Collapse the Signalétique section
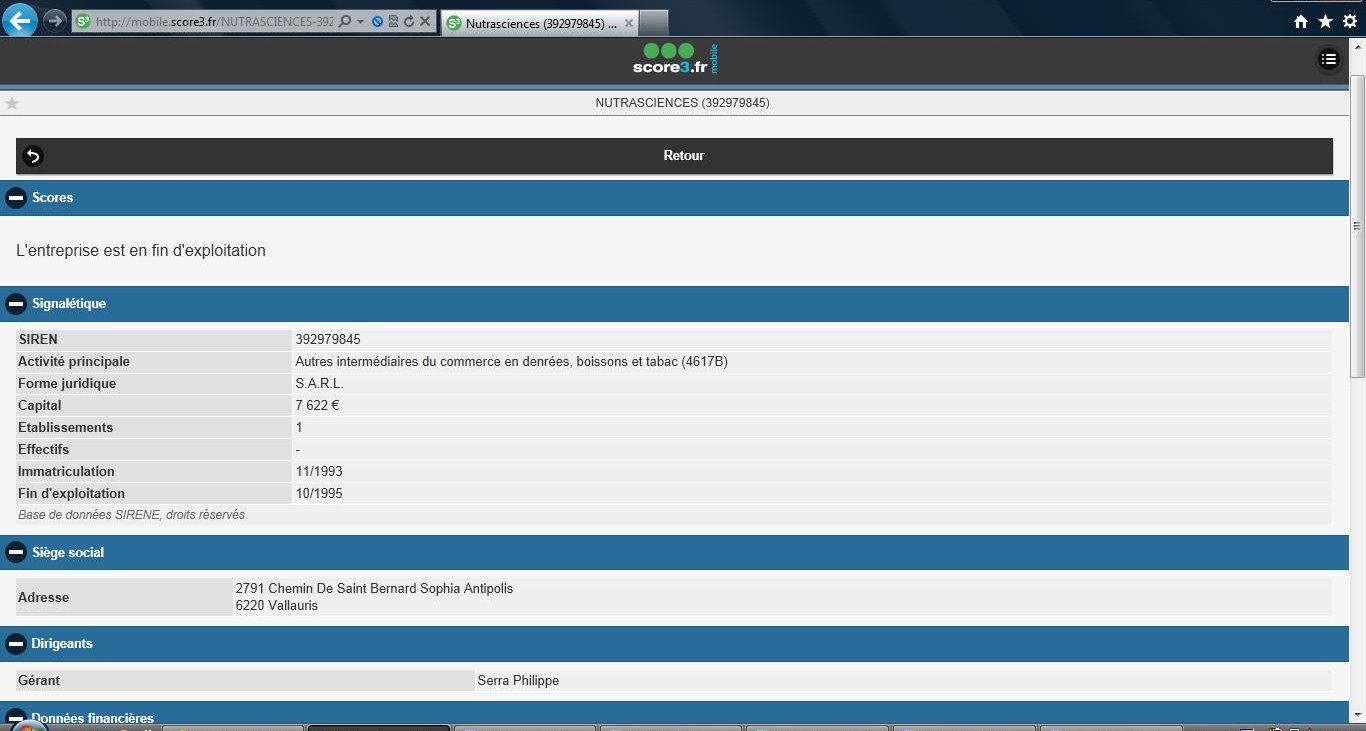Image resolution: width=1366 pixels, height=731 pixels. click(x=16, y=304)
